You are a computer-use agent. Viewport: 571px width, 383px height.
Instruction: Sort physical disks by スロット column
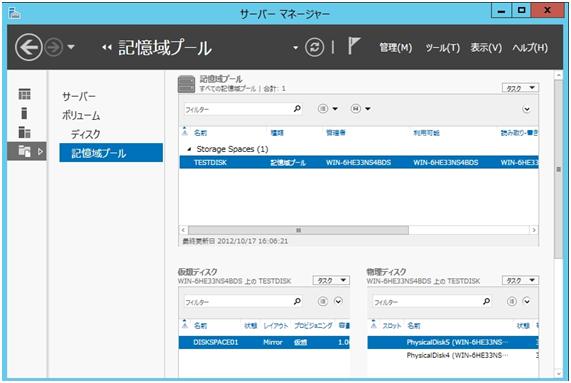pyautogui.click(x=392, y=325)
